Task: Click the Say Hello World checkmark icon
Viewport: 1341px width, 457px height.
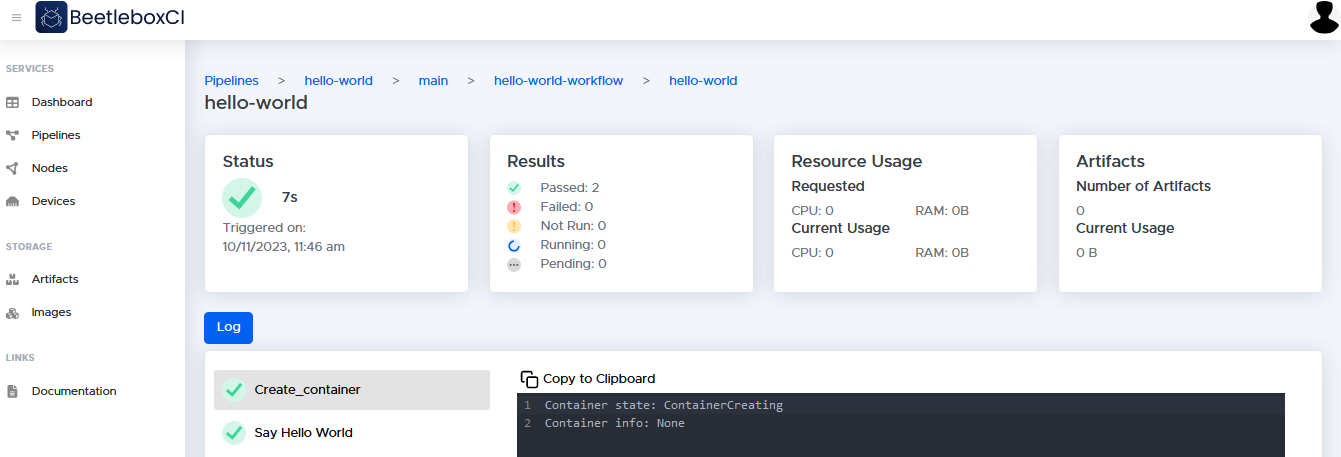Action: [x=234, y=433]
